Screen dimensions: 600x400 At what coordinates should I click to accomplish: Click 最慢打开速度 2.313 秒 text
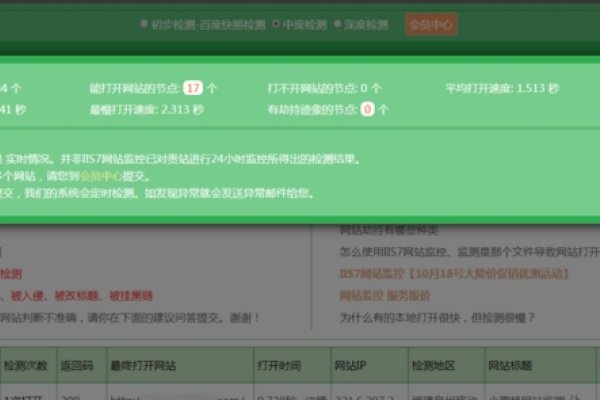tap(147, 110)
